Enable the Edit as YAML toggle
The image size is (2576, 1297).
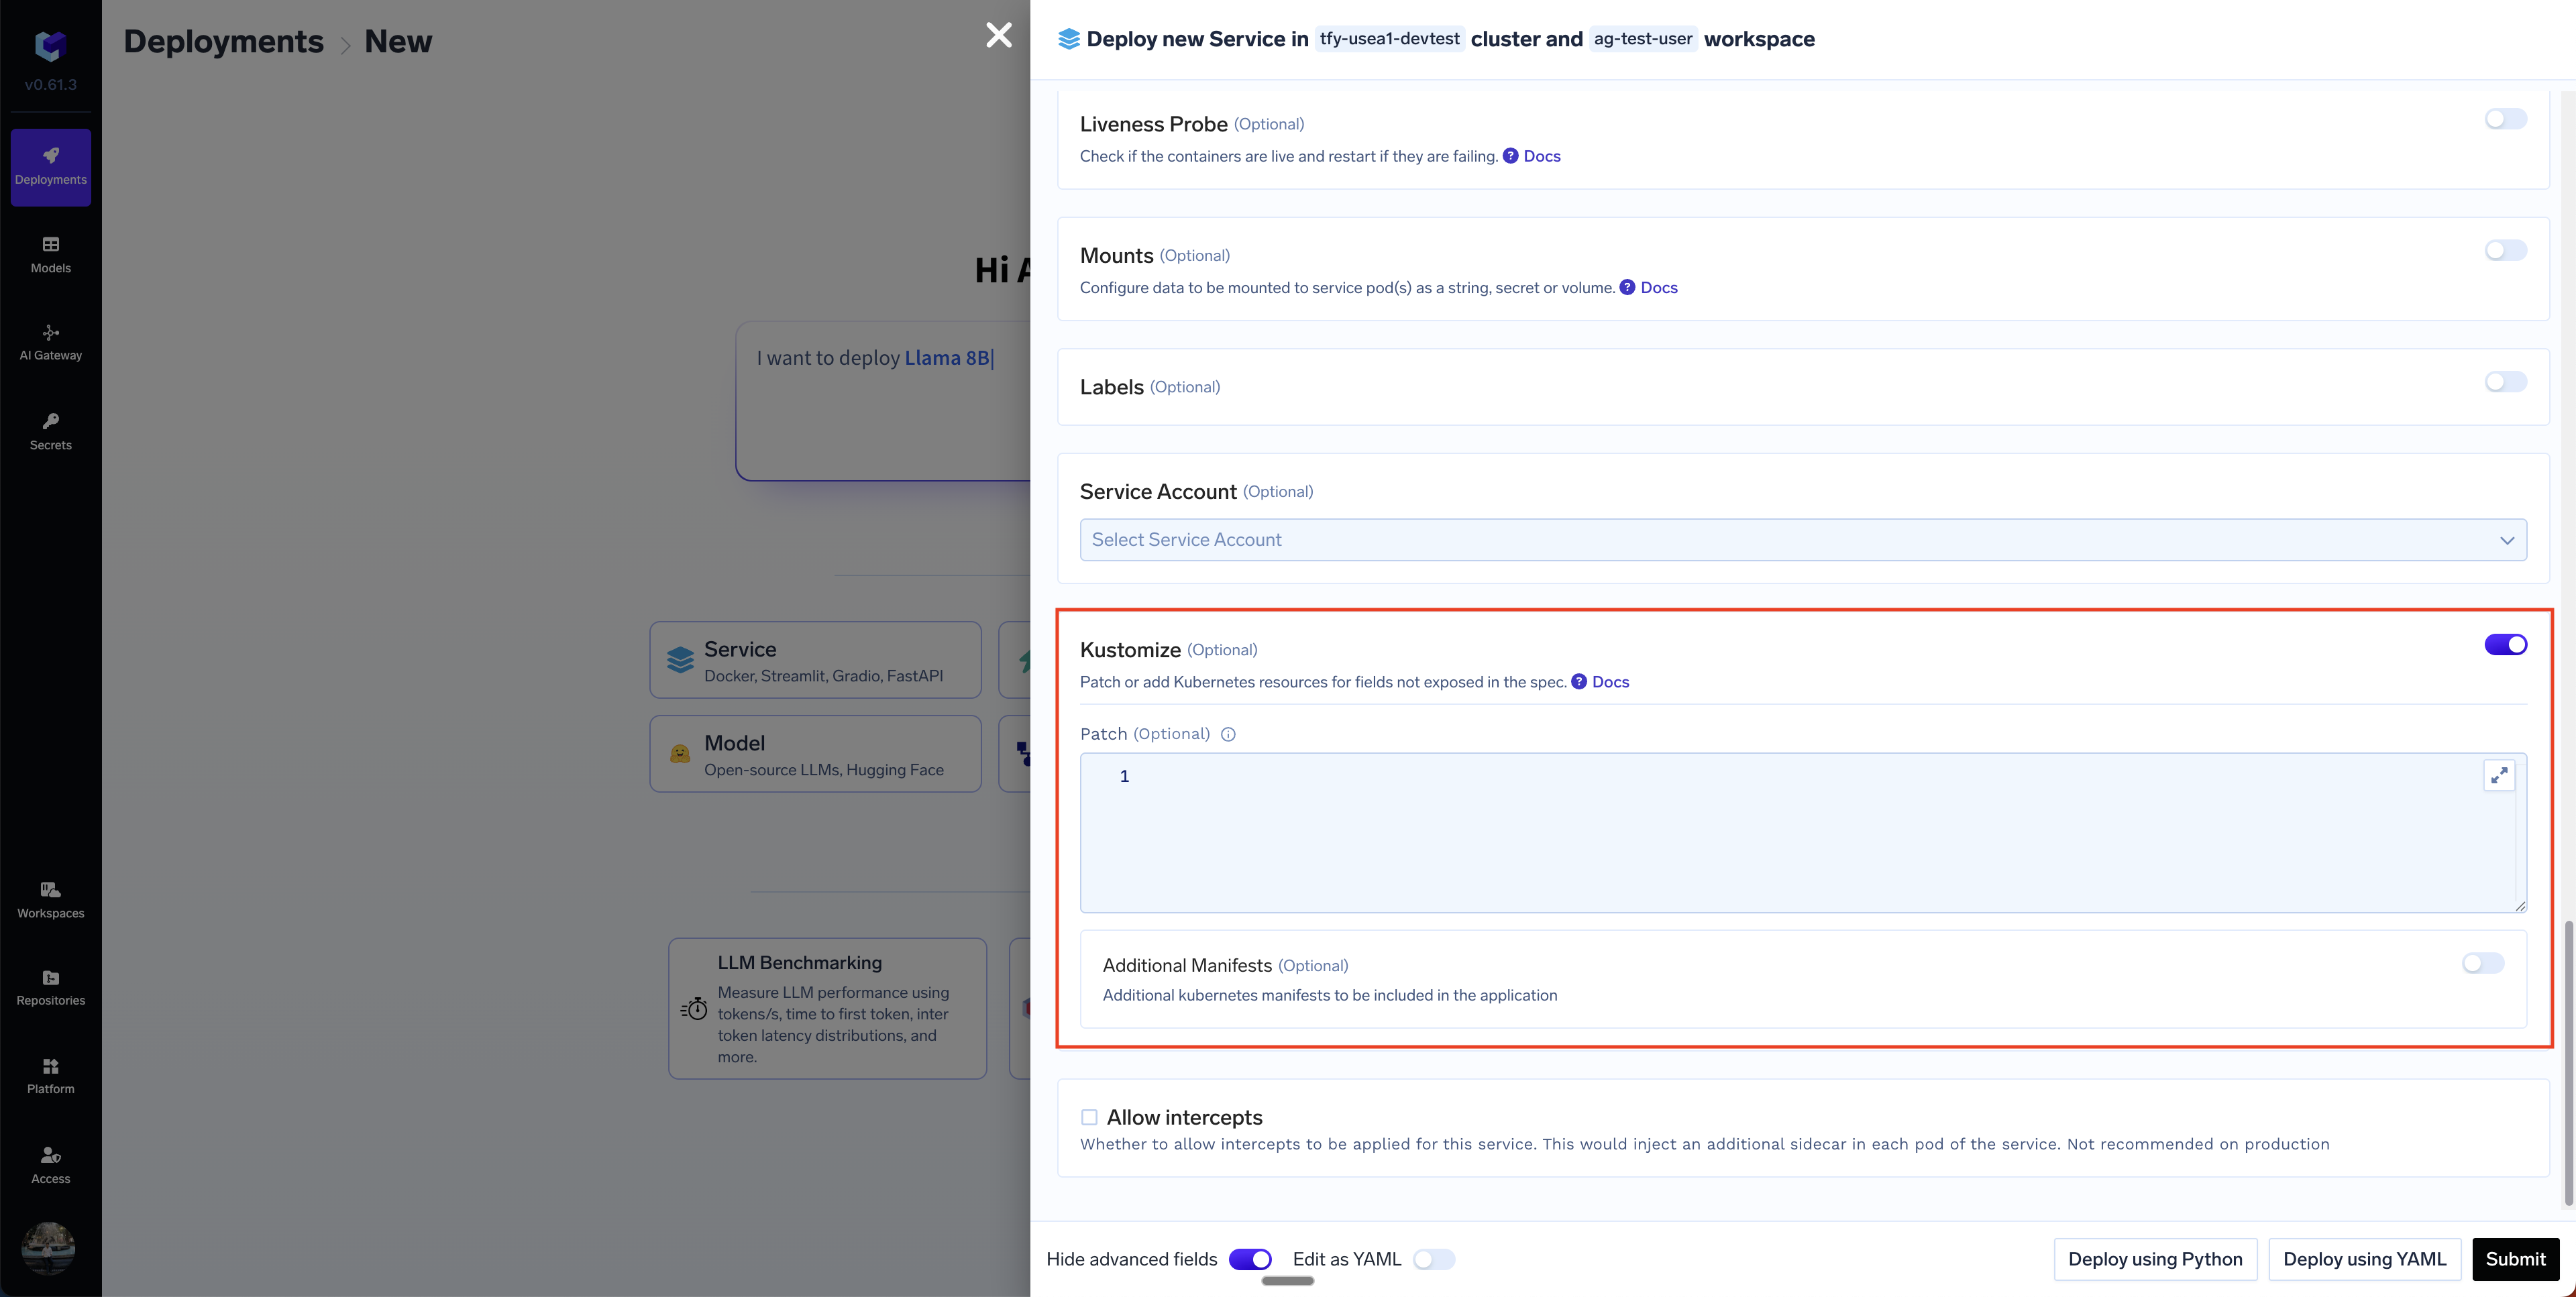pos(1434,1259)
